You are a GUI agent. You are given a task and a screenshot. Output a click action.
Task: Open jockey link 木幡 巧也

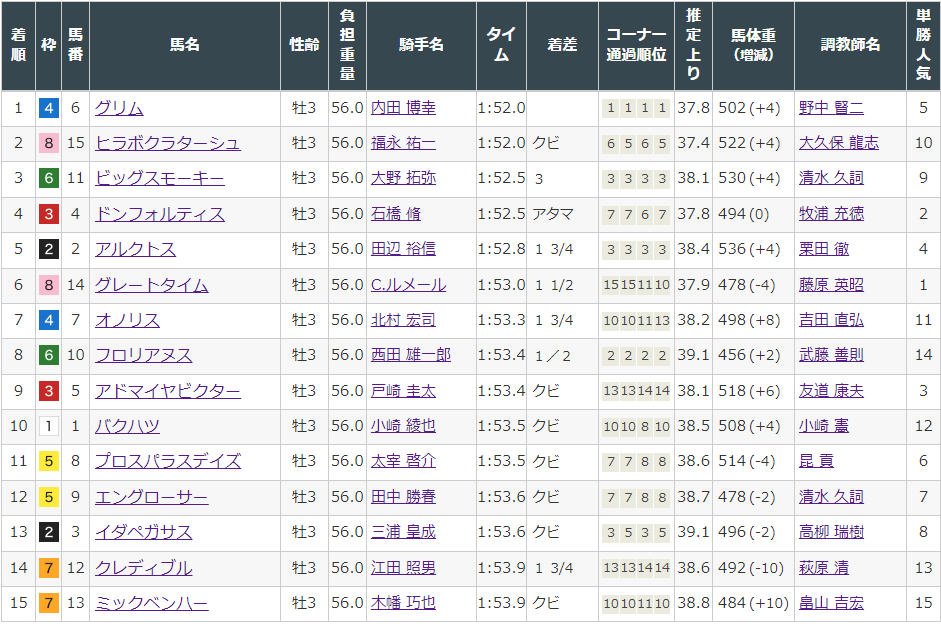click(403, 603)
